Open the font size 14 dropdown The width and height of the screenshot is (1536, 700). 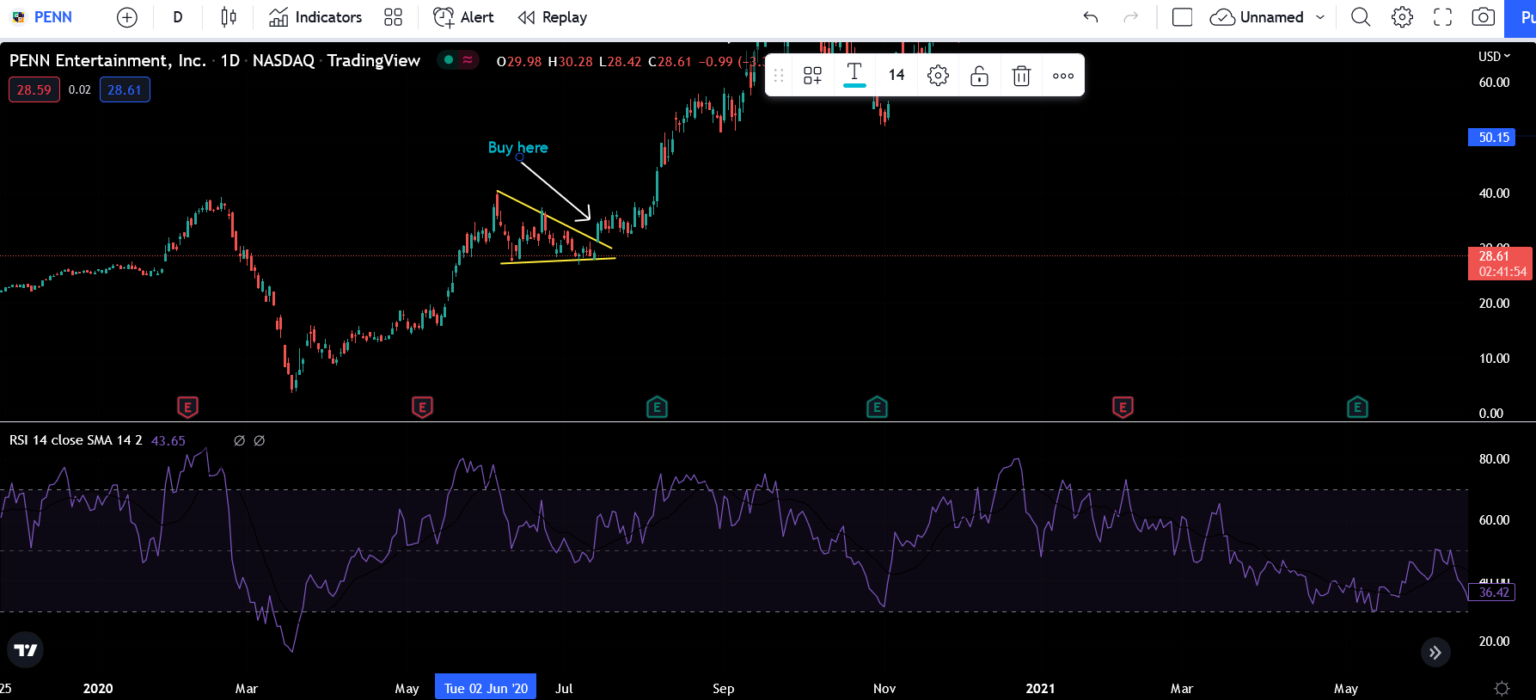[896, 74]
